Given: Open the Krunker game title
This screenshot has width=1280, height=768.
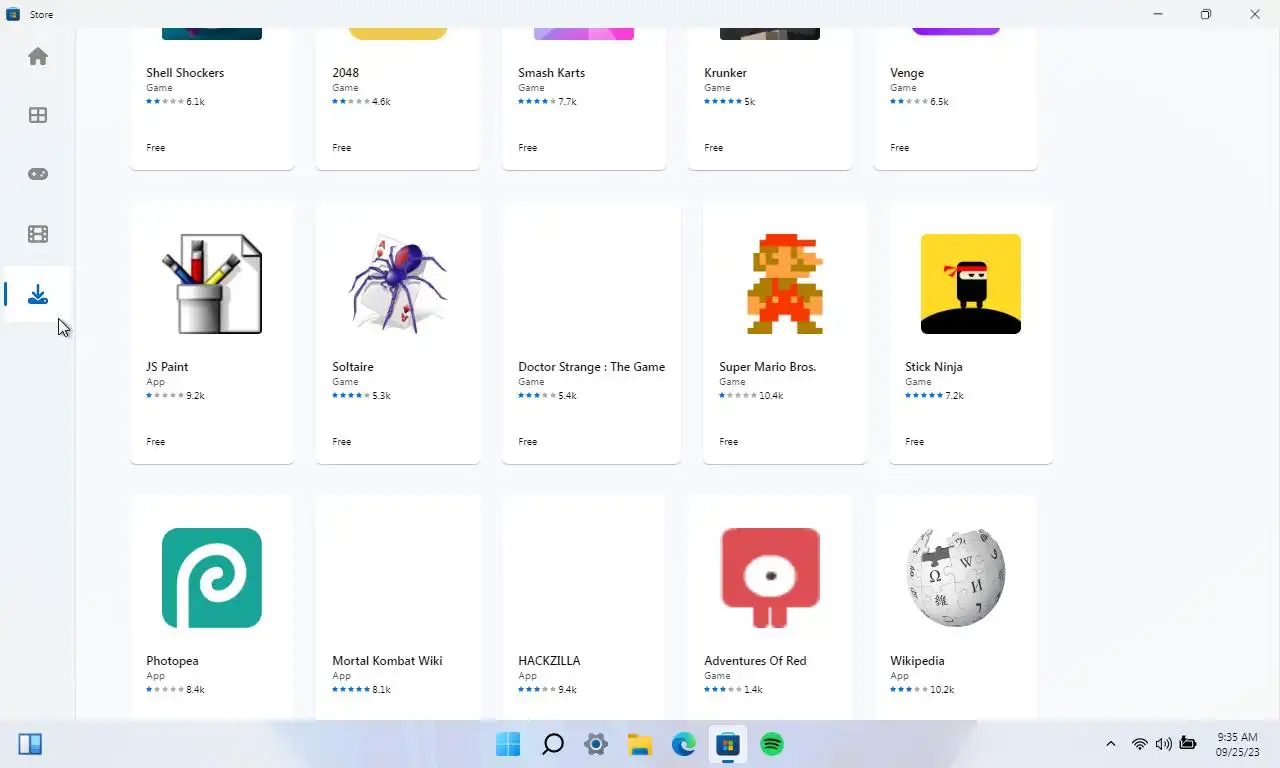Looking at the screenshot, I should (725, 73).
